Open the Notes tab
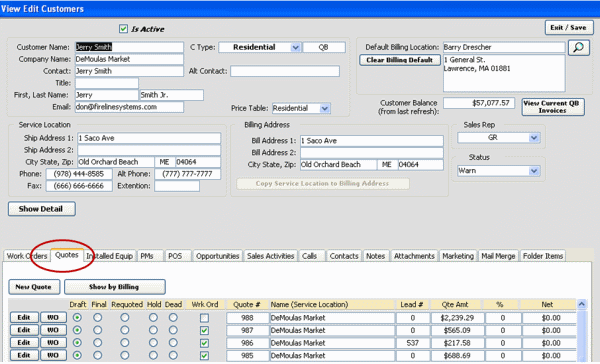 coord(375,256)
